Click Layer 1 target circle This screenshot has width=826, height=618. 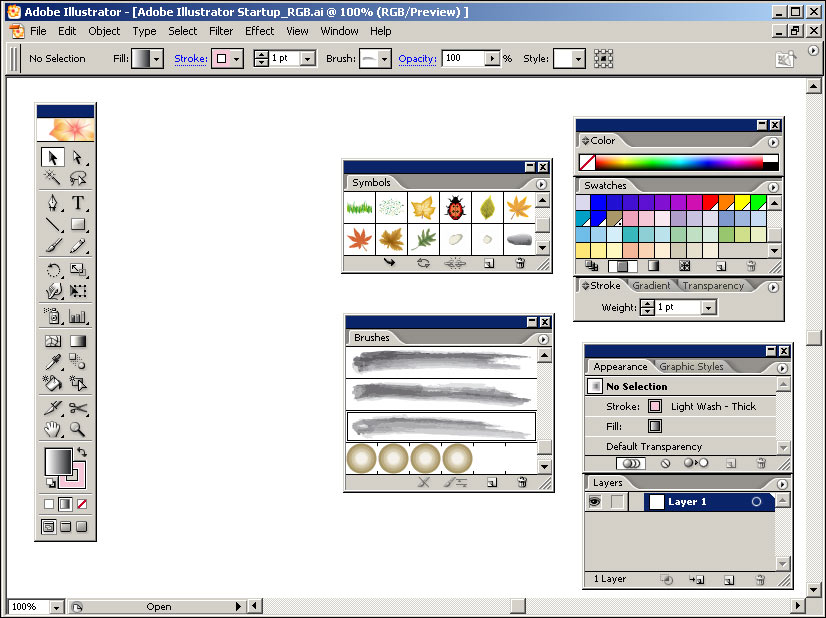tap(756, 502)
